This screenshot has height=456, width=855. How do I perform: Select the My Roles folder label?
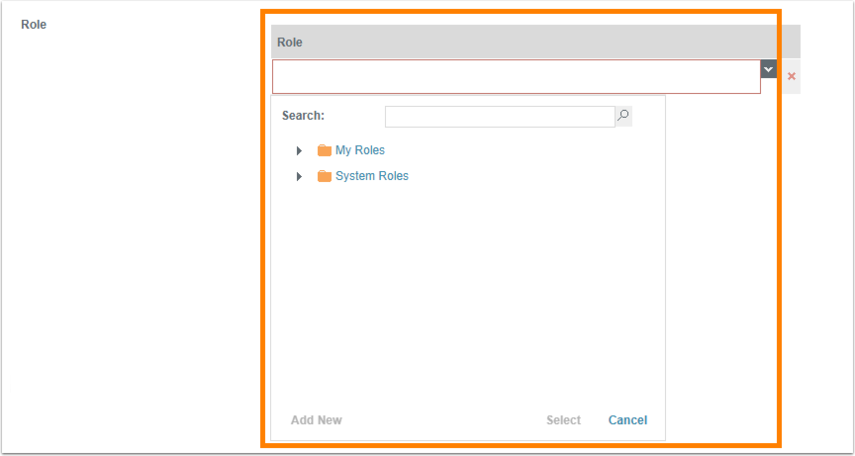[360, 151]
